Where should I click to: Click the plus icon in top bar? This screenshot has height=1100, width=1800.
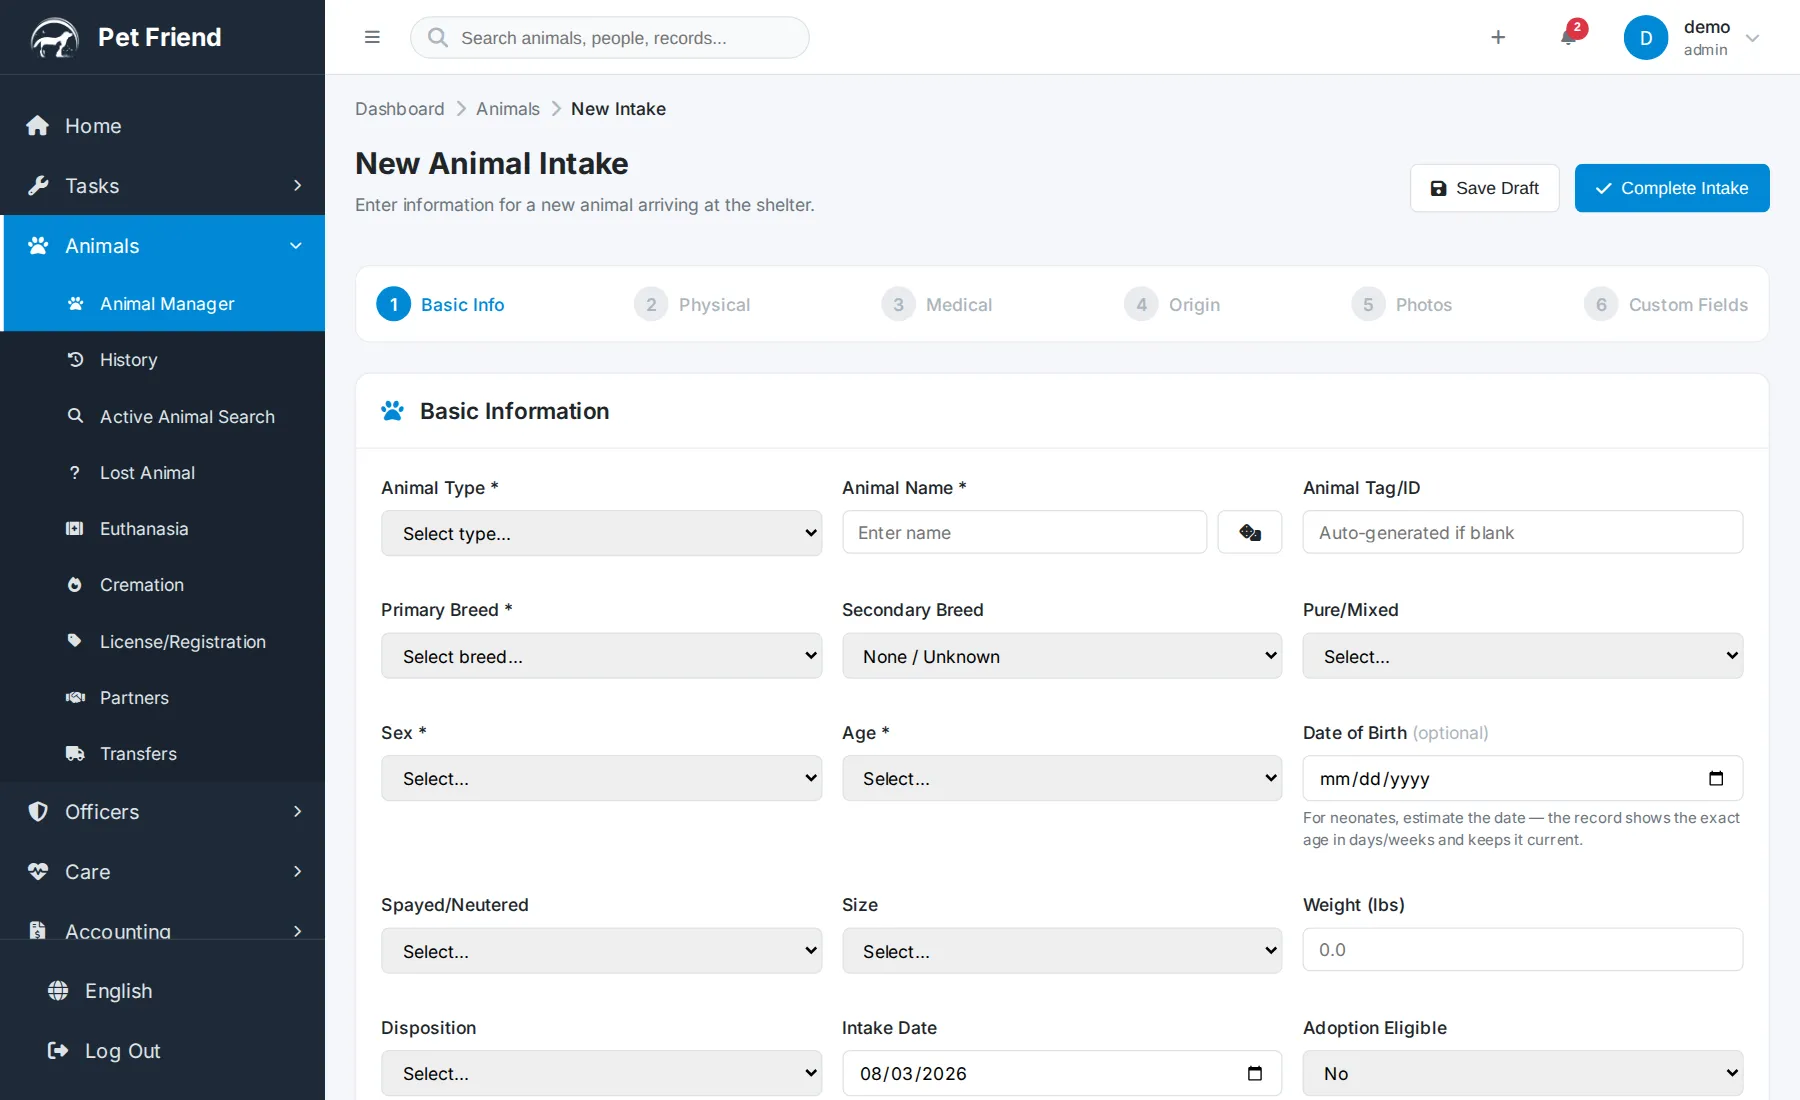click(x=1498, y=37)
